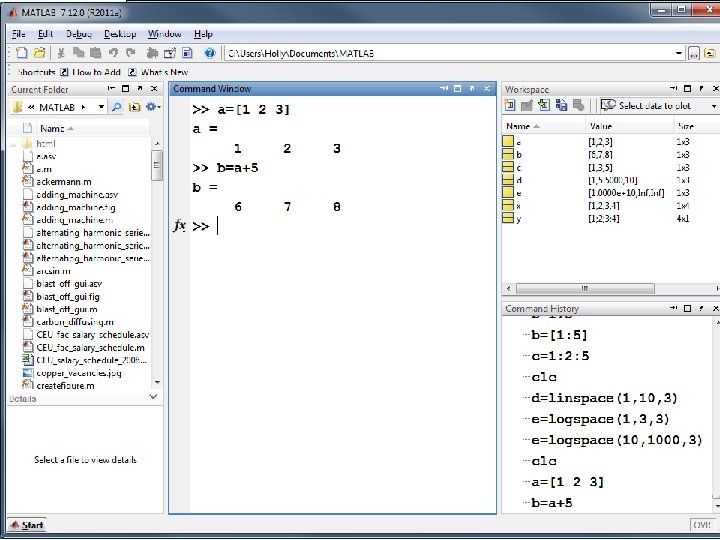This screenshot has height=540, width=720.
Task: Open the Profiler toolbar icon
Action: tap(187, 53)
